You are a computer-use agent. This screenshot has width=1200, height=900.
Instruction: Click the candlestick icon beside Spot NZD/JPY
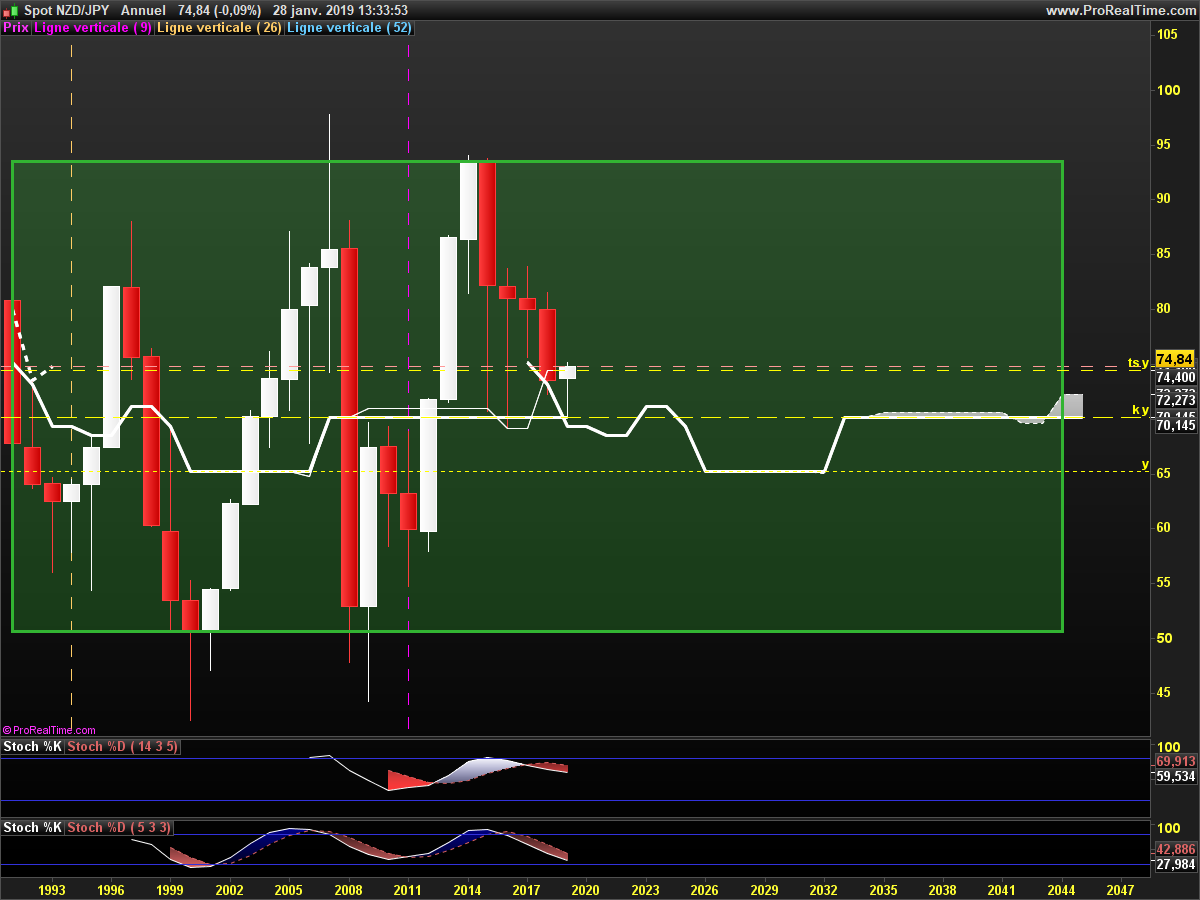(x=11, y=10)
